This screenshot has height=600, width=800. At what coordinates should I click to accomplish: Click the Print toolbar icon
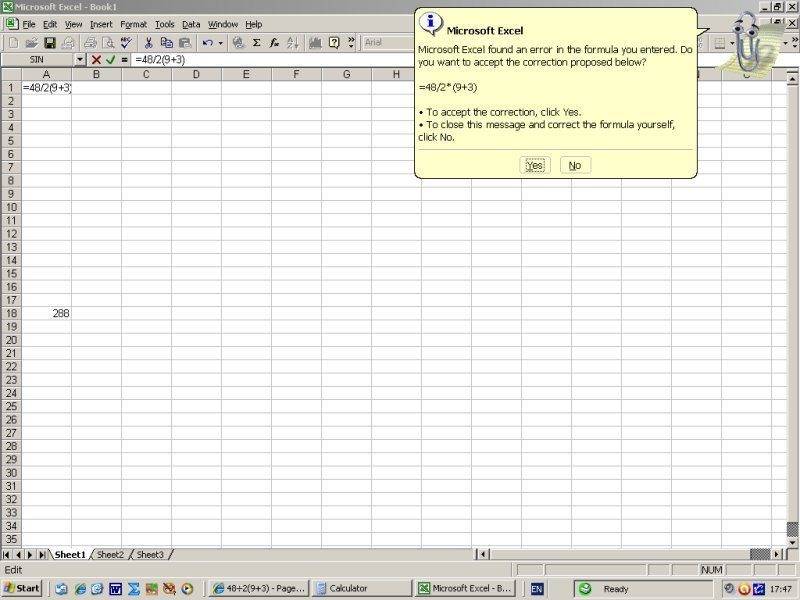pyautogui.click(x=68, y=43)
